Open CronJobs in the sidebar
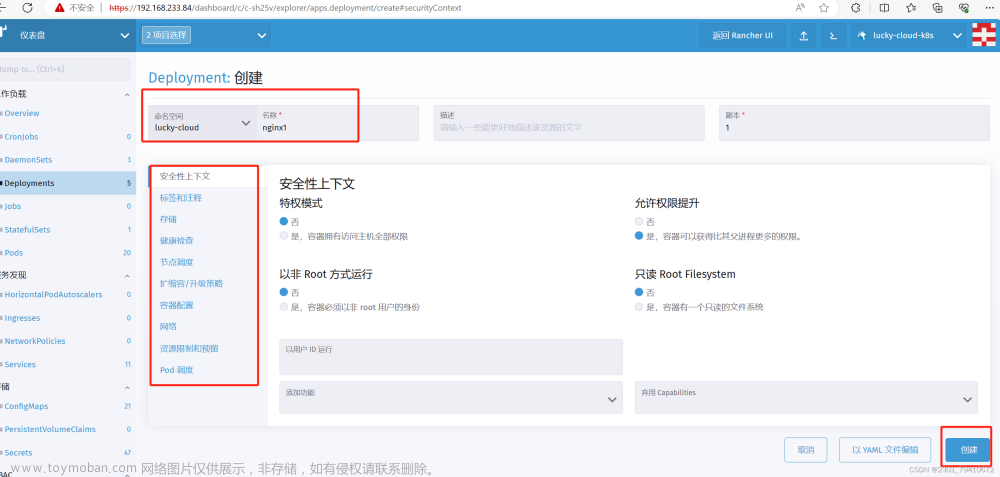The image size is (1000, 477). click(22, 136)
